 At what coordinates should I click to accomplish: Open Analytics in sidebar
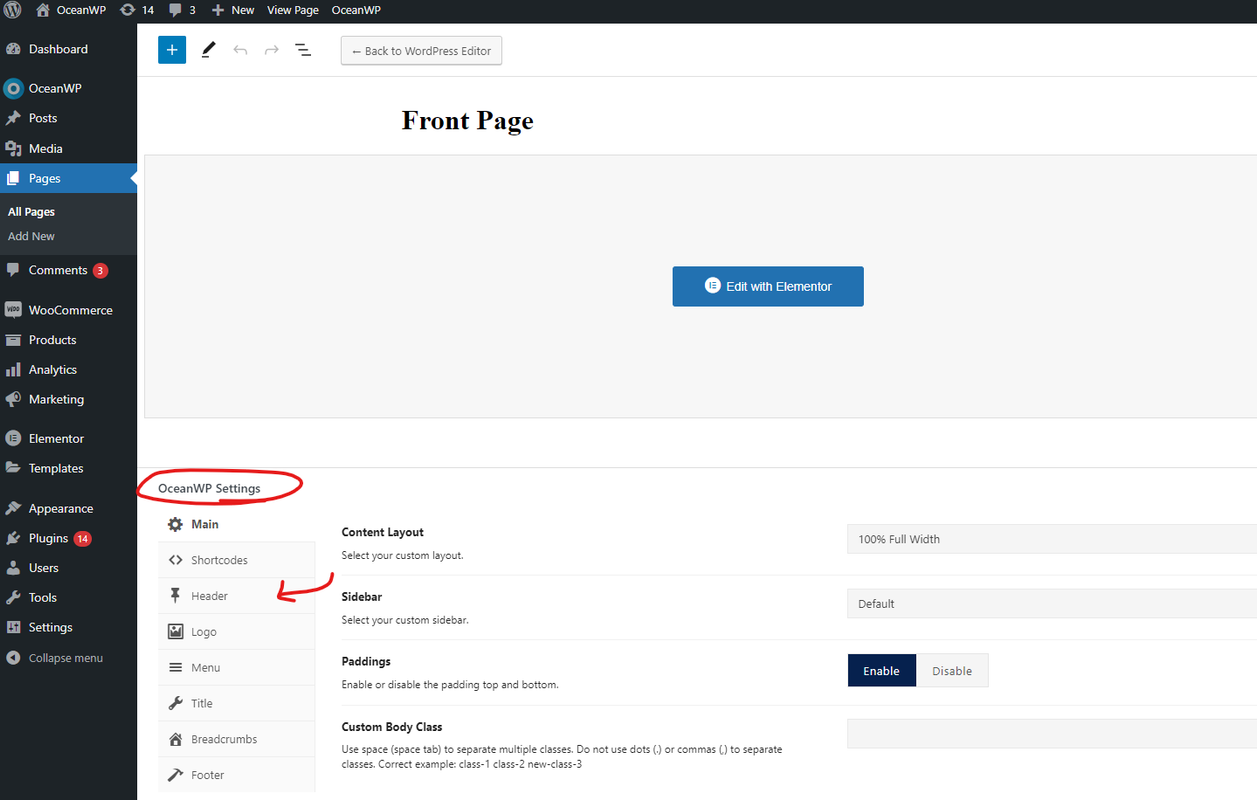coord(68,369)
